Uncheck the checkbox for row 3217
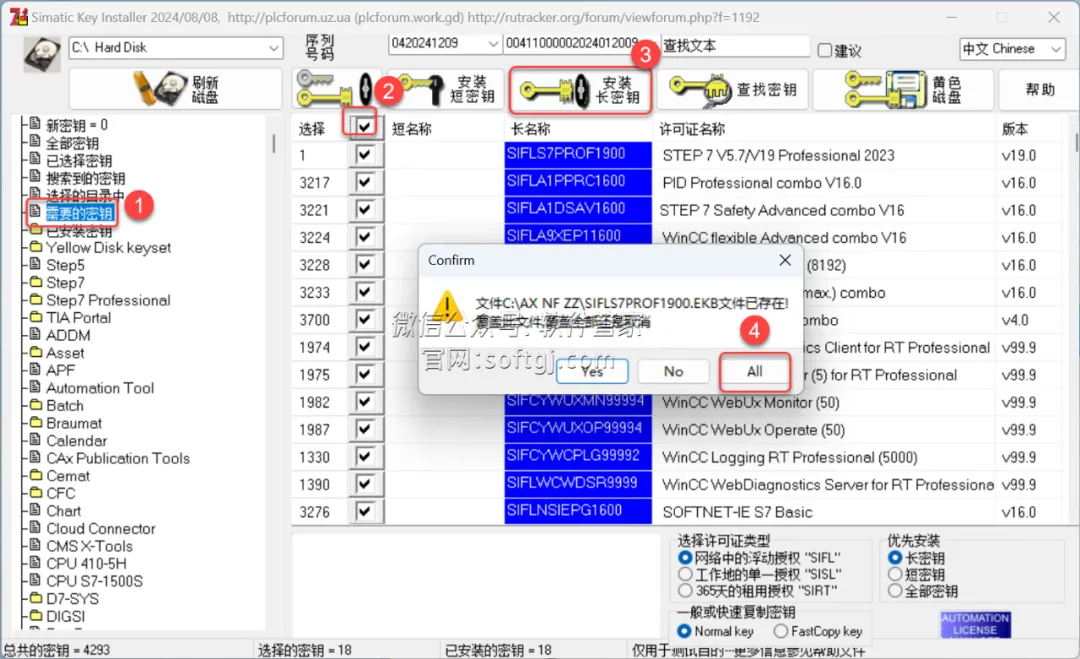1080x659 pixels. 364,182
